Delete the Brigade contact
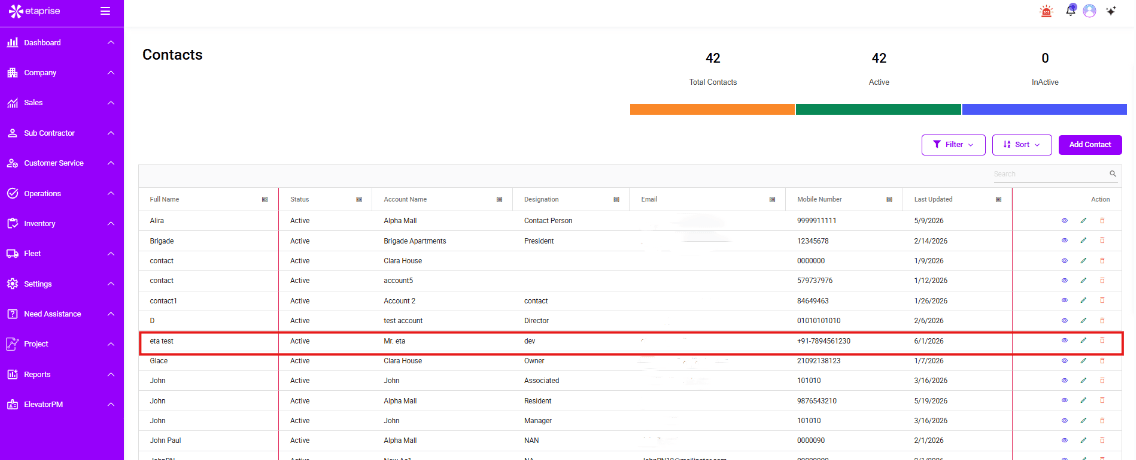 tap(1102, 241)
